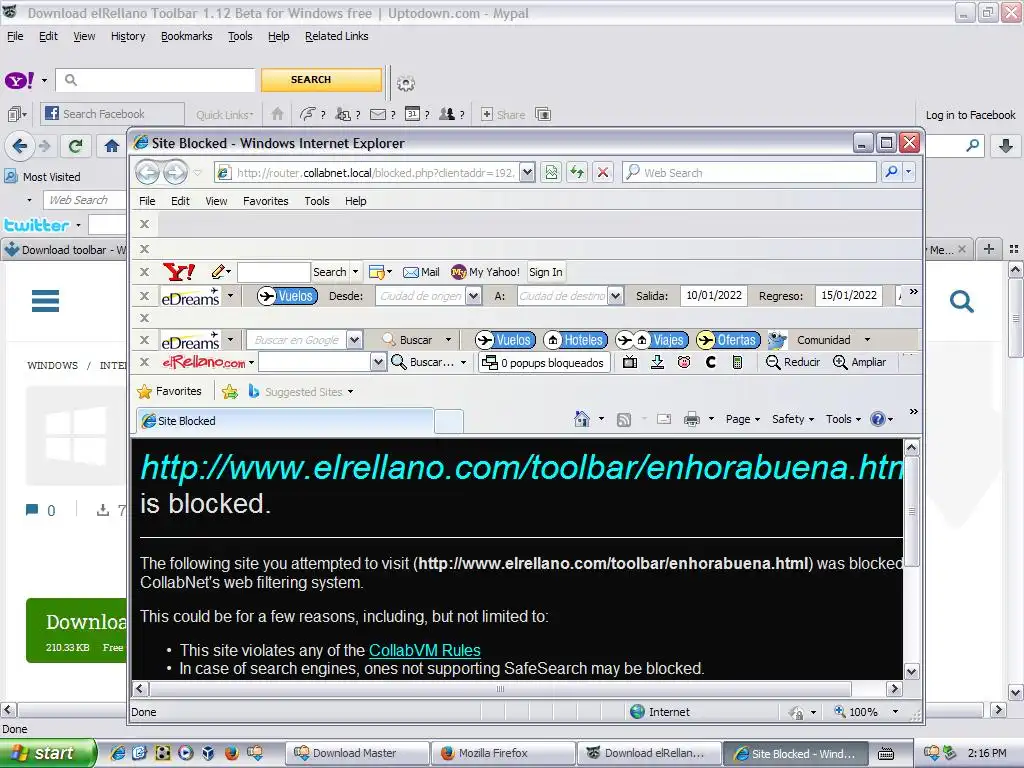Expand IE Page menu dropdown
This screenshot has height=768, width=1024.
click(x=743, y=419)
